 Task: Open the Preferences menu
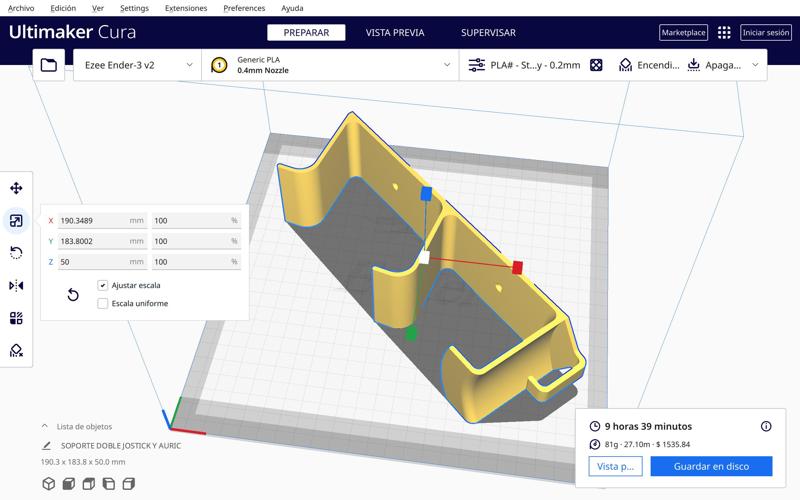click(244, 8)
